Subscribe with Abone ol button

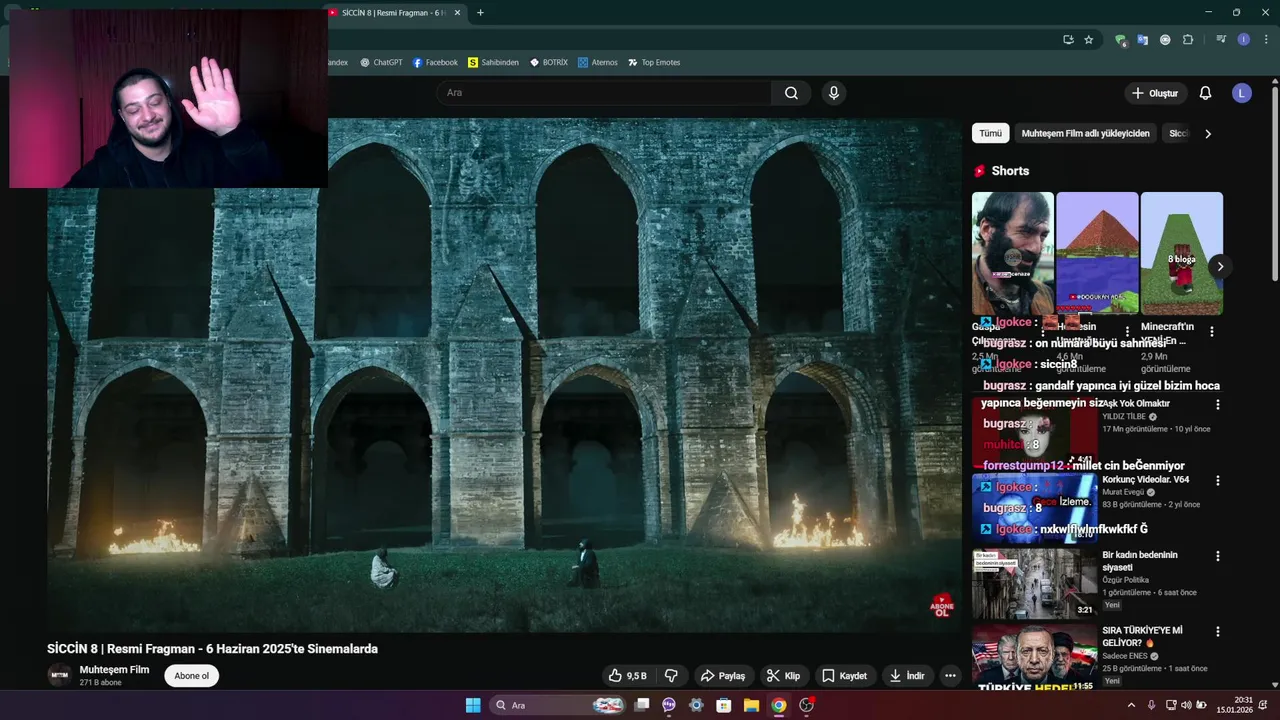click(192, 676)
